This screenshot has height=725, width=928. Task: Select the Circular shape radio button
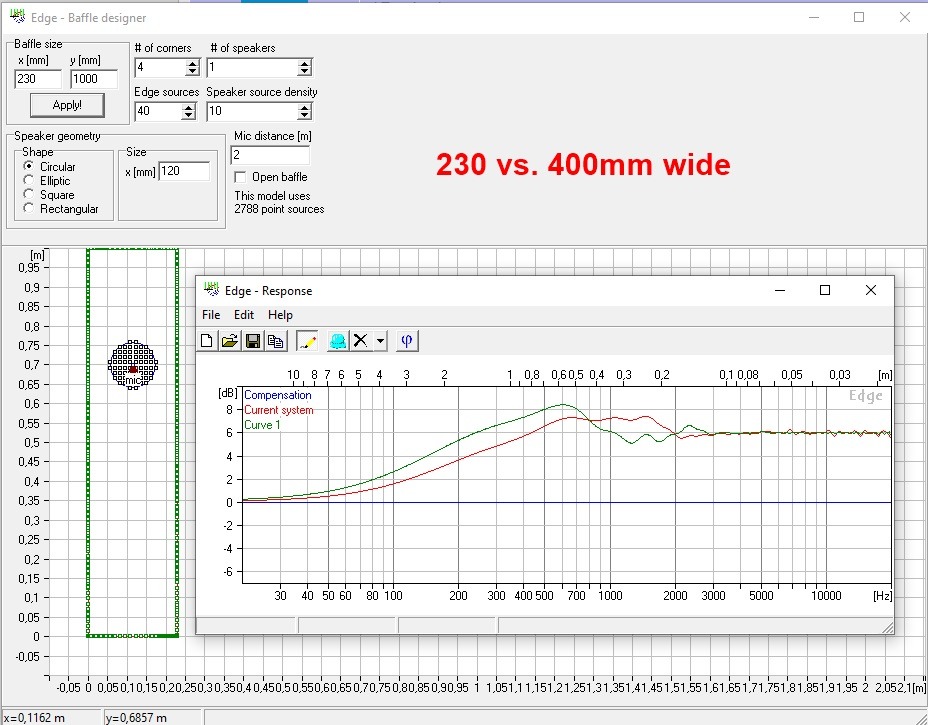28,166
